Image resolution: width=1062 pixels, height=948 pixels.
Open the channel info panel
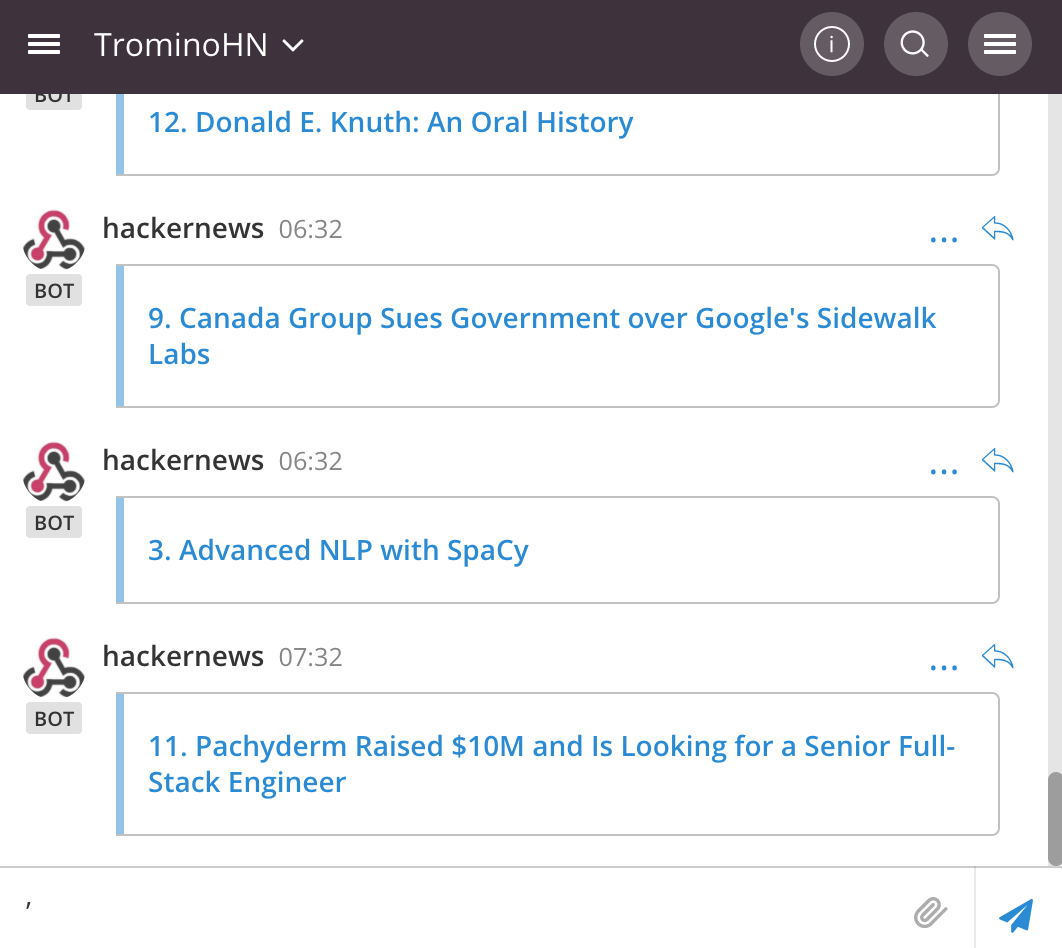click(x=831, y=45)
